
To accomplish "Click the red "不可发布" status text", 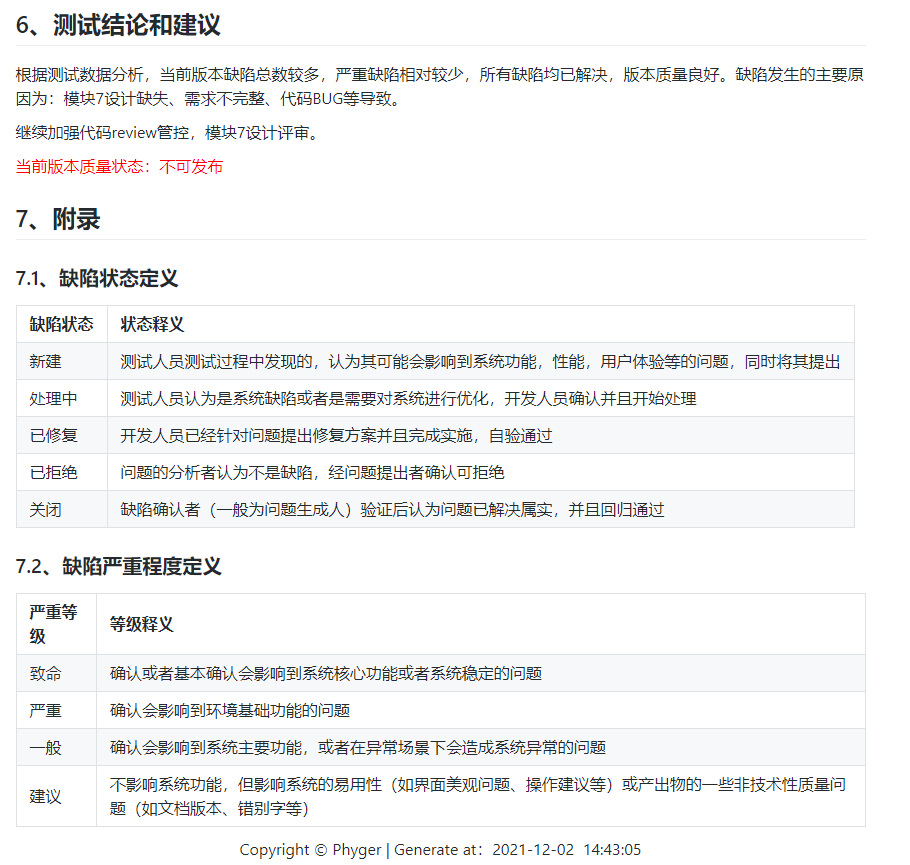I will [190, 166].
